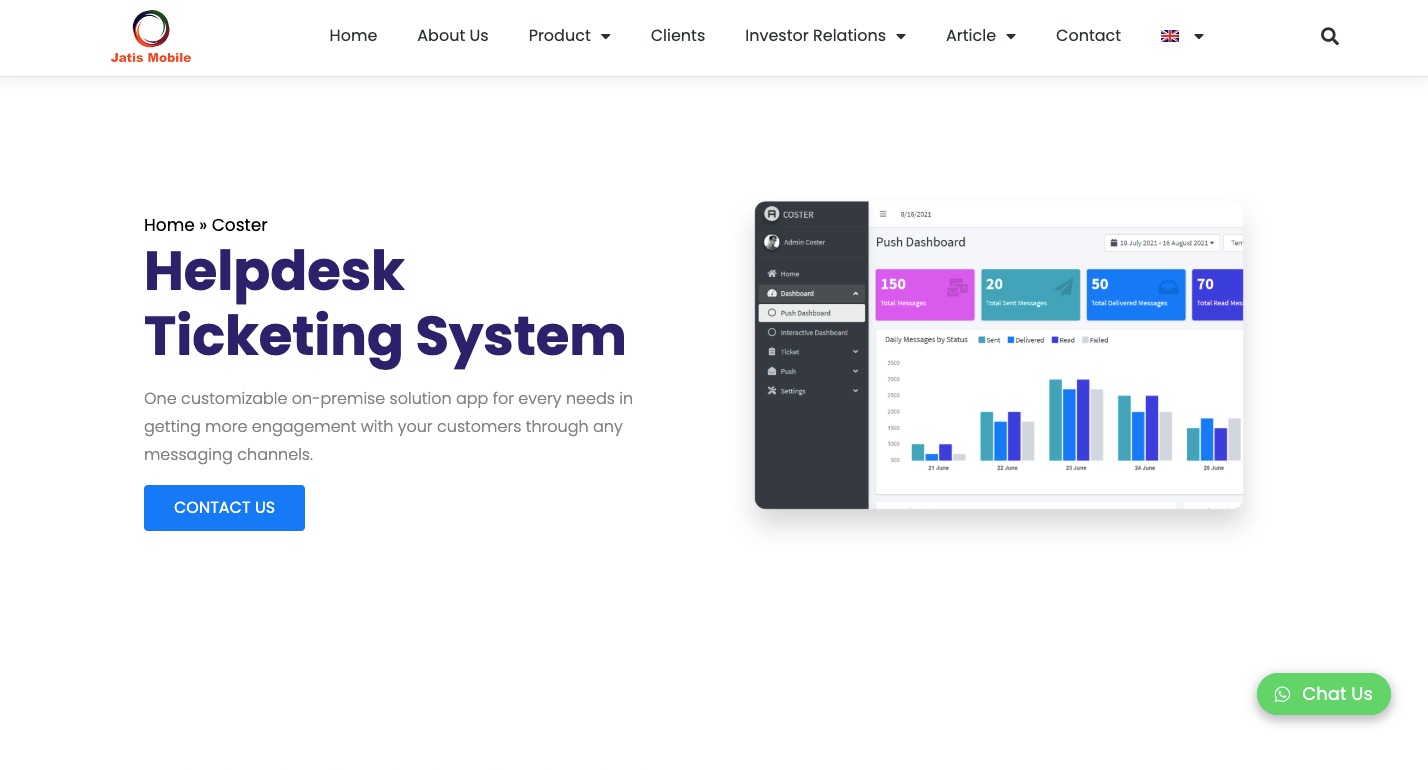1428x770 pixels.
Task: Click the Jatis Mobile logo
Action: [150, 37]
